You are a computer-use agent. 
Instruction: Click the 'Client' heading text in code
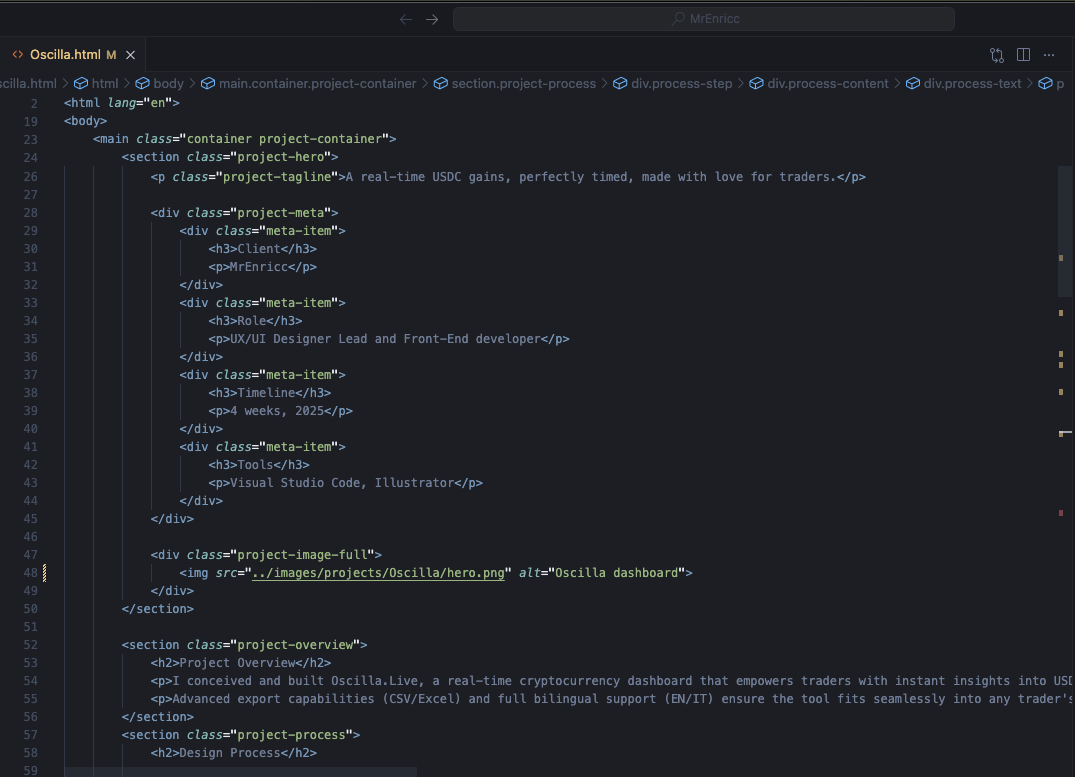[x=258, y=249]
